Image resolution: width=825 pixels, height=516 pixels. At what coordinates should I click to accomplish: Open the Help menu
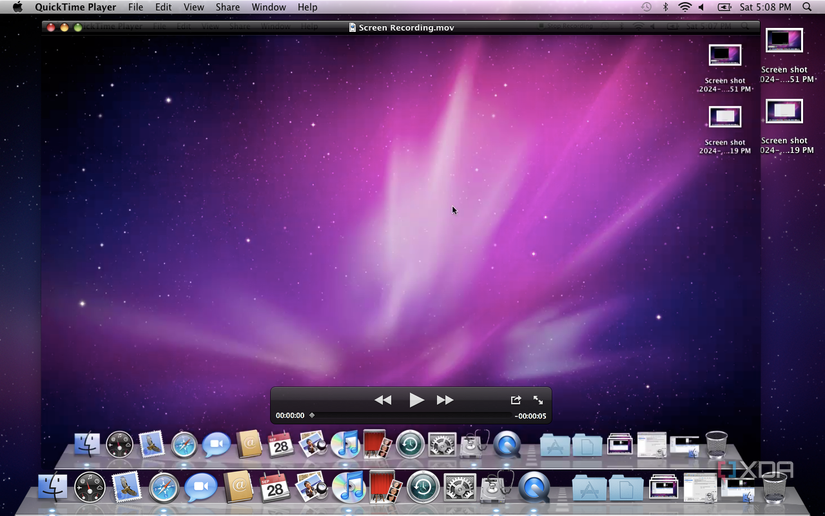(x=308, y=7)
